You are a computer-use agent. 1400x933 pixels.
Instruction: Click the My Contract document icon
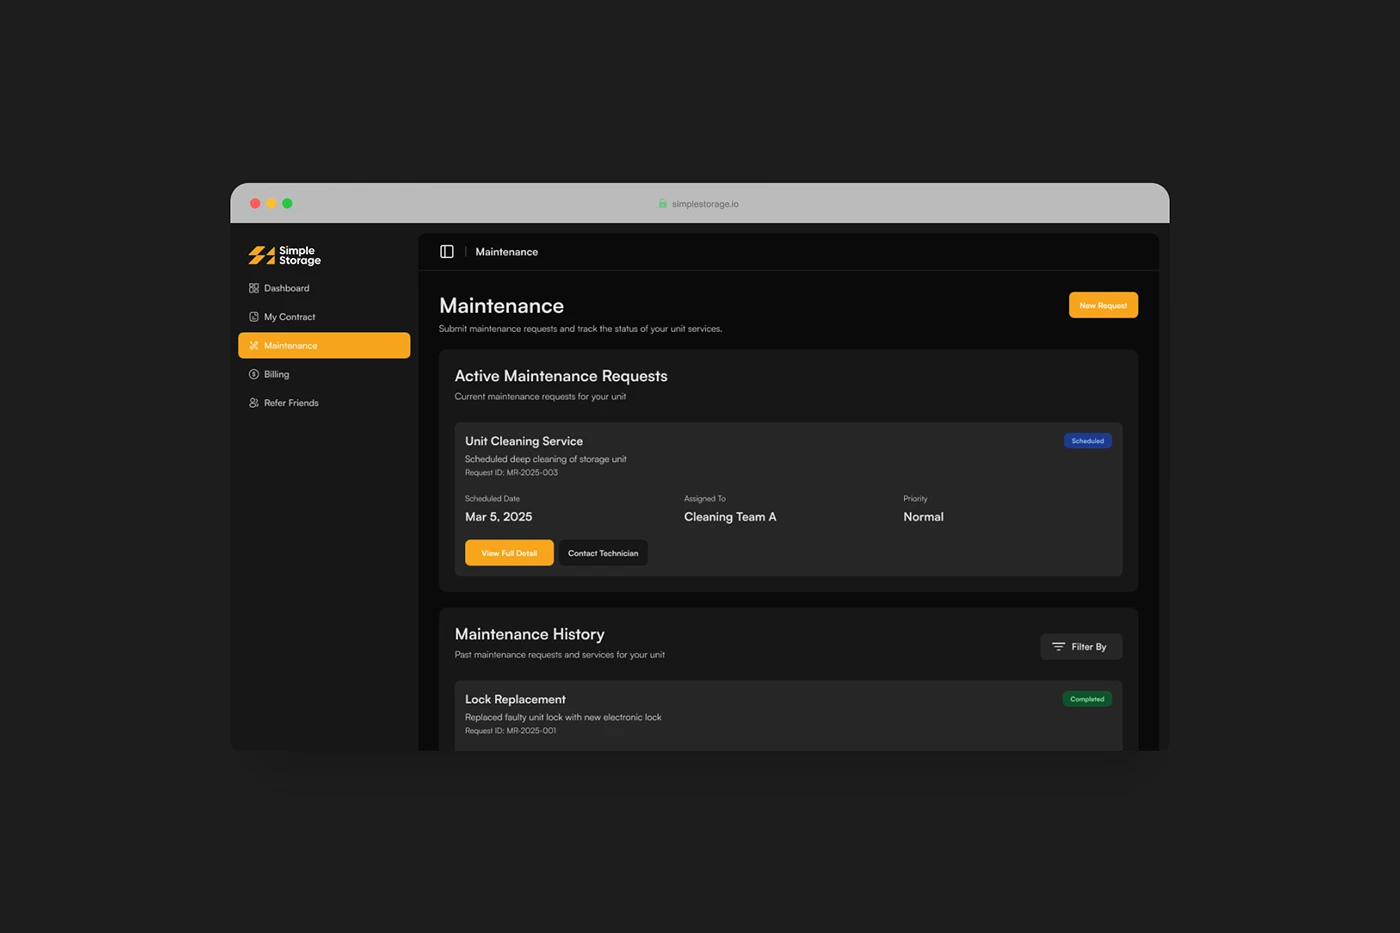click(x=253, y=316)
